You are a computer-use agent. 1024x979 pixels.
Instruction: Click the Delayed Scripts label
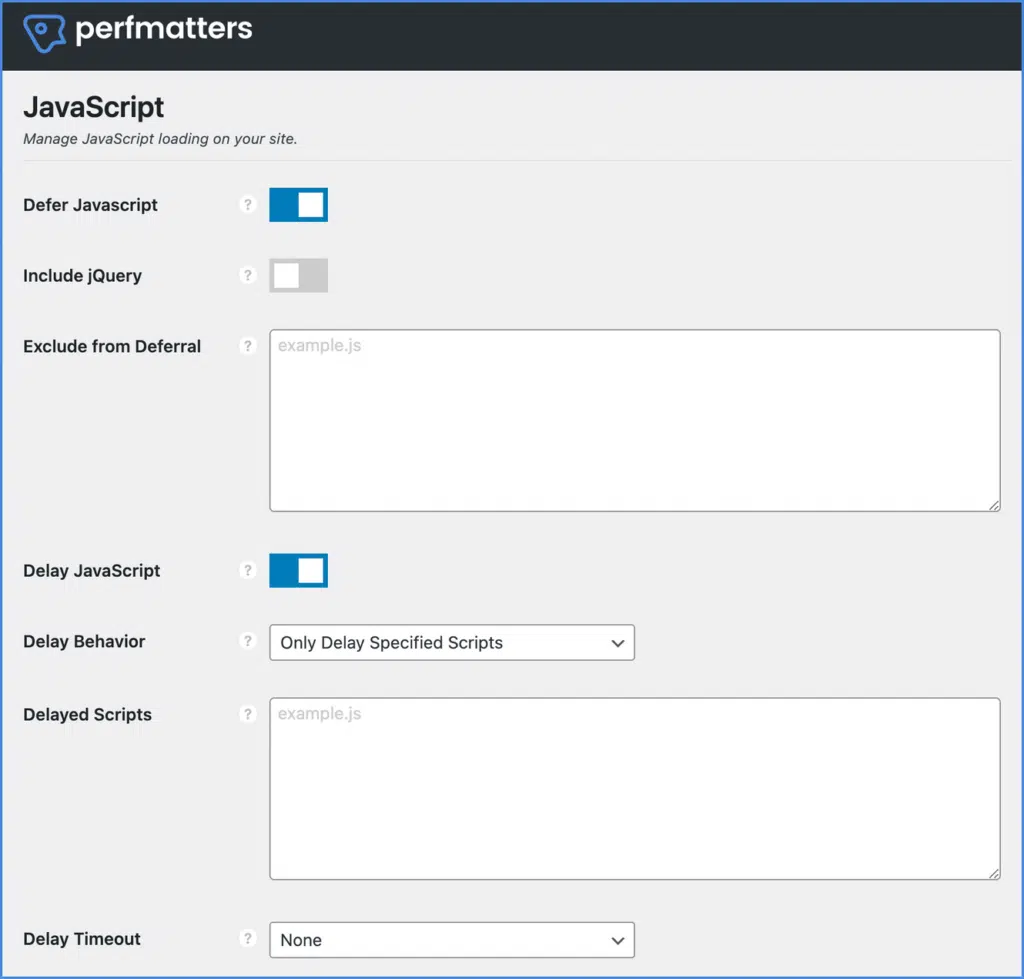[88, 714]
